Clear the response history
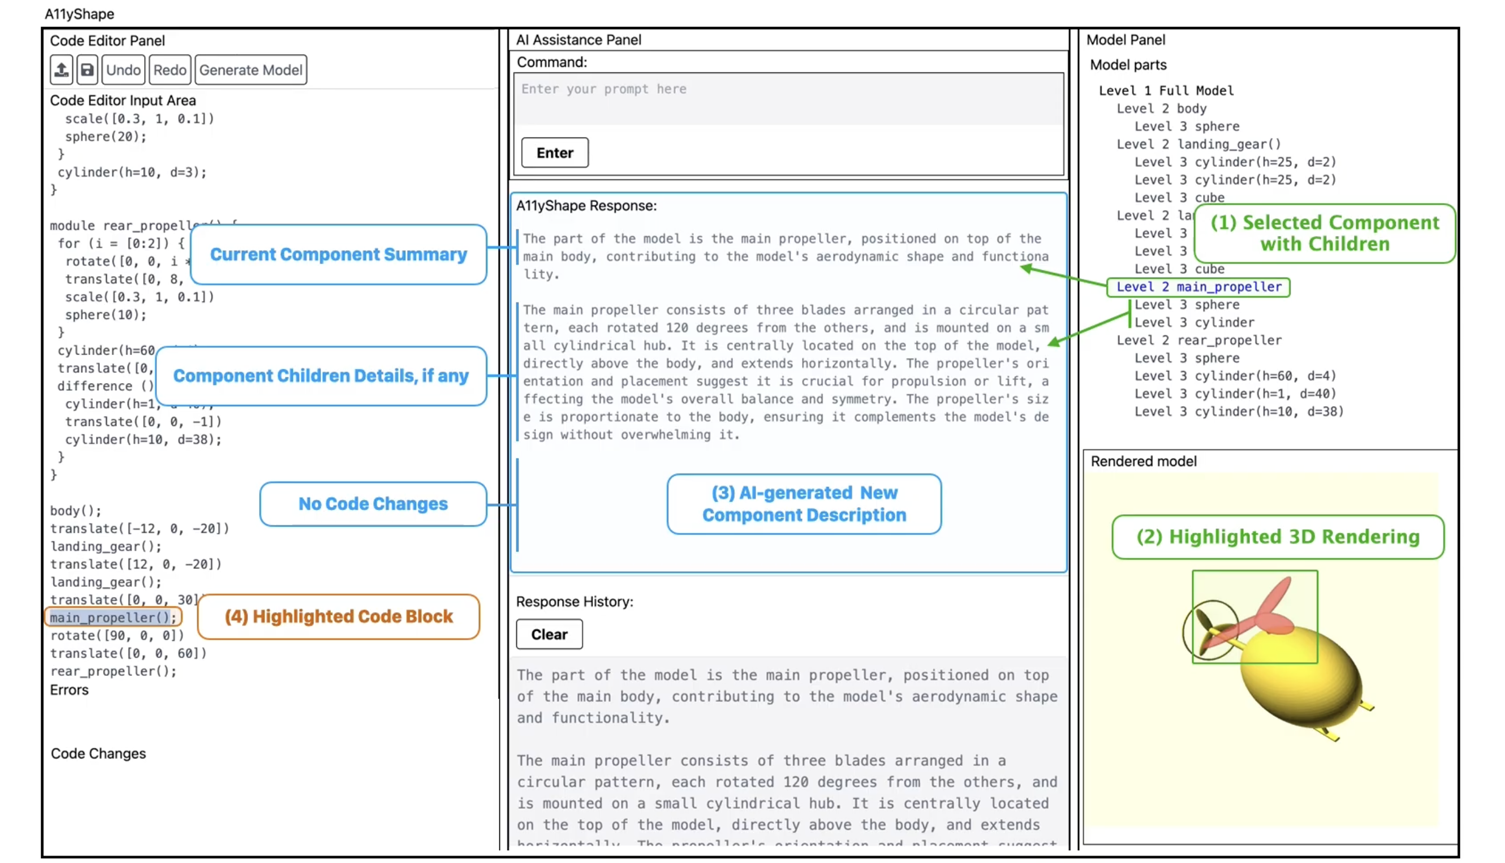The image size is (1505, 863). [x=549, y=634]
